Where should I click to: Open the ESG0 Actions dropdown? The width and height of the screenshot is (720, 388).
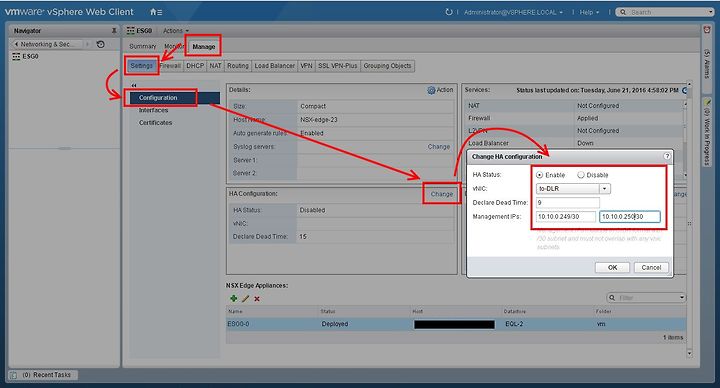pos(176,31)
